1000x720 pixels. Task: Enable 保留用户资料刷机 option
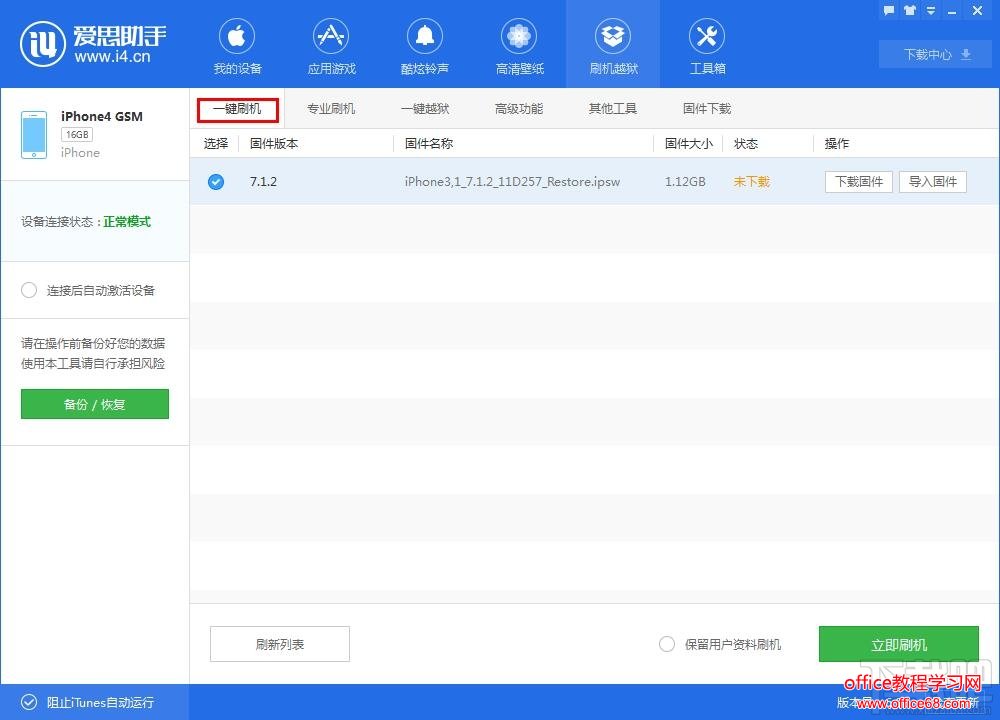tap(667, 645)
